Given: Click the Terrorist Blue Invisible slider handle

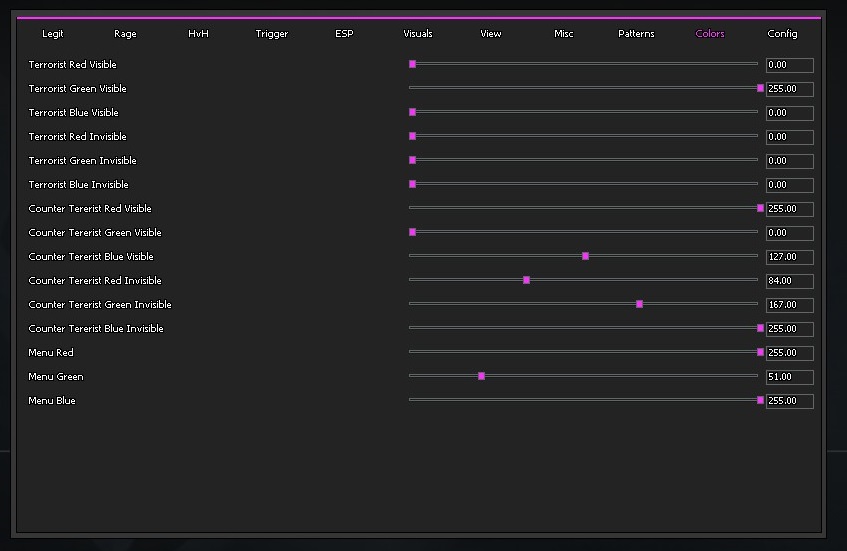Looking at the screenshot, I should tap(412, 184).
